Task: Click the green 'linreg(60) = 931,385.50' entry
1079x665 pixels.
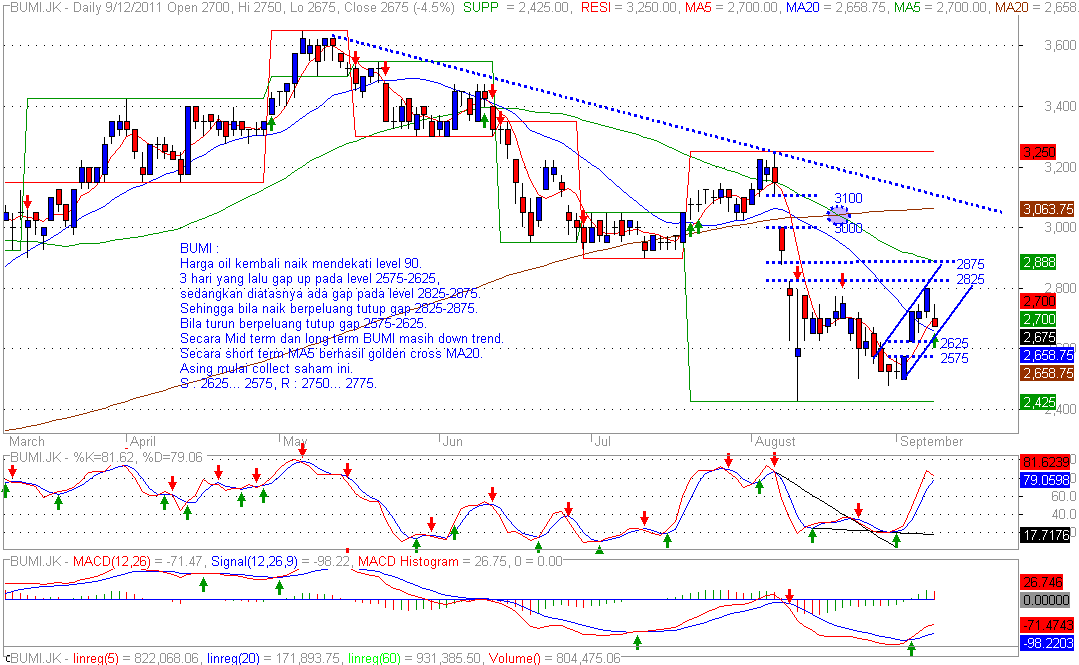Action: pyautogui.click(x=414, y=659)
